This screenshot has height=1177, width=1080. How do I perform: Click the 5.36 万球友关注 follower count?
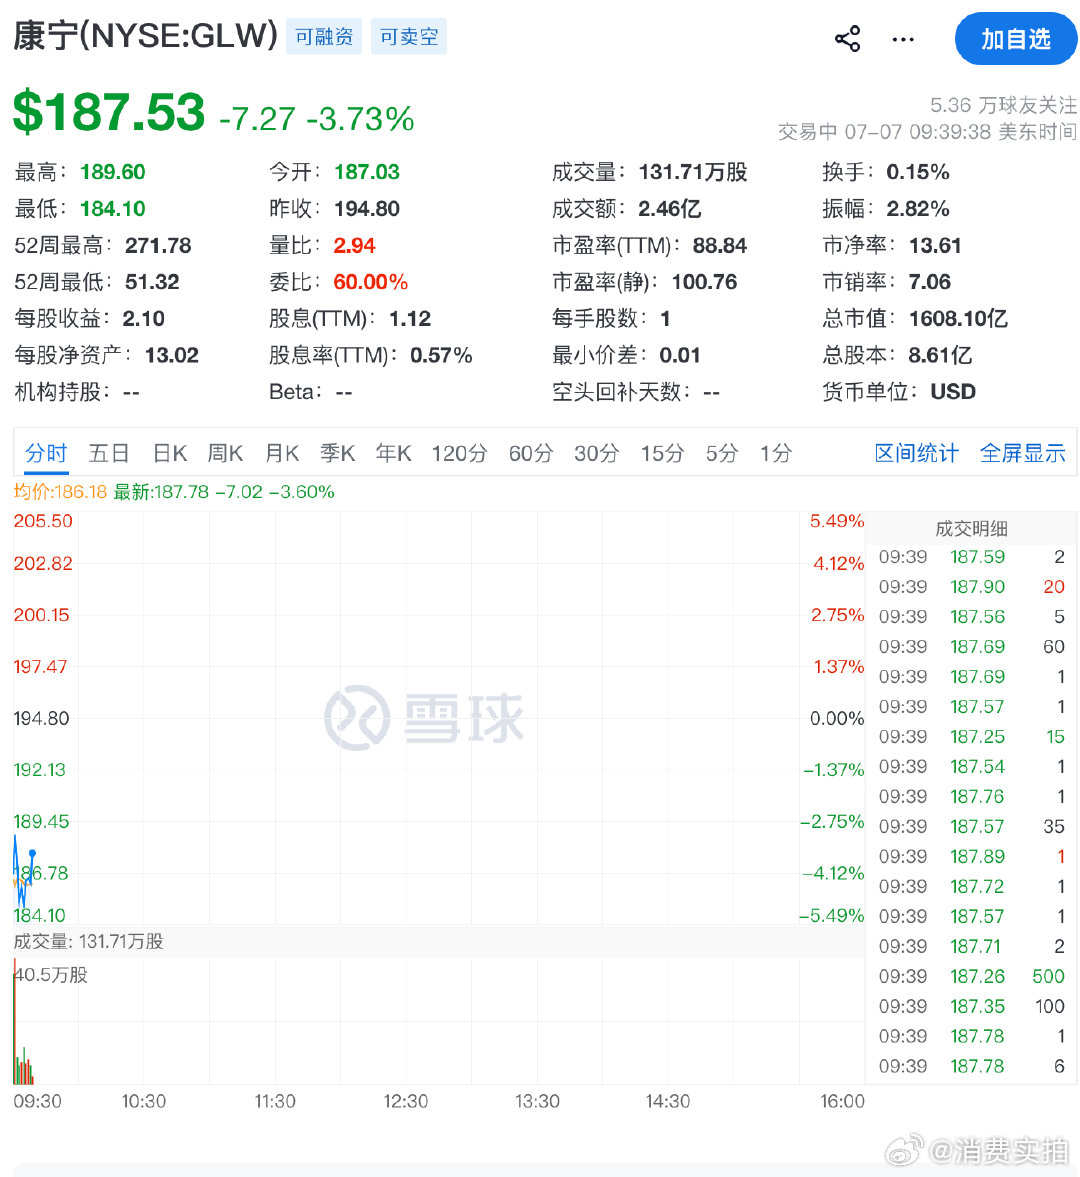point(1003,105)
